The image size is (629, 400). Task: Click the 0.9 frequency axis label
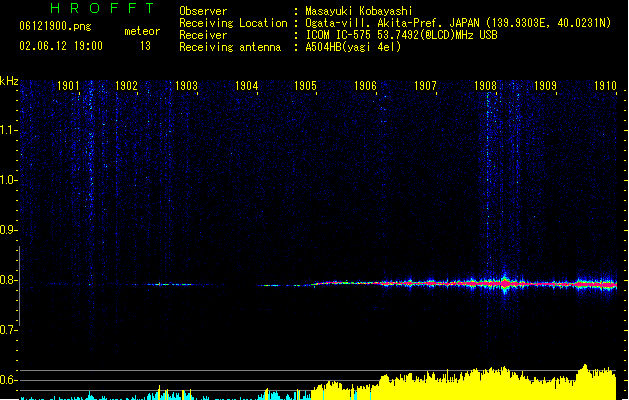[8, 230]
